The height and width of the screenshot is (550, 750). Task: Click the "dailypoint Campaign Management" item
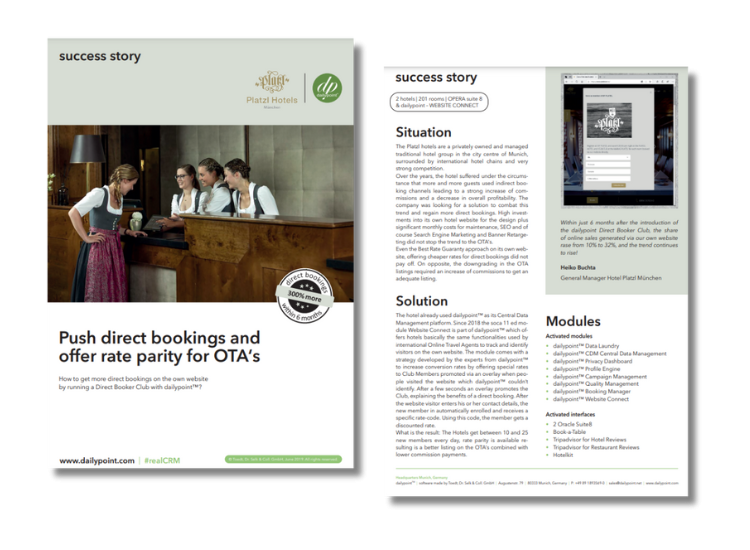pyautogui.click(x=599, y=376)
